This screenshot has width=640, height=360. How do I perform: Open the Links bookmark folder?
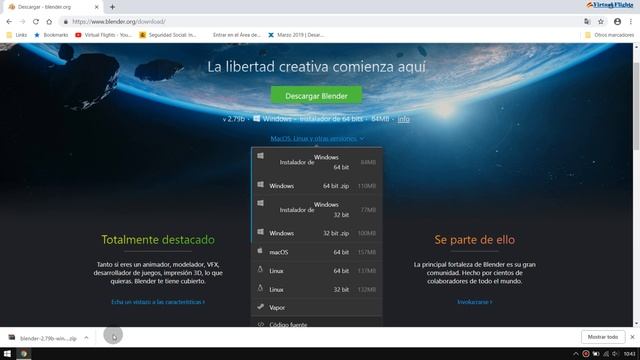click(x=17, y=35)
